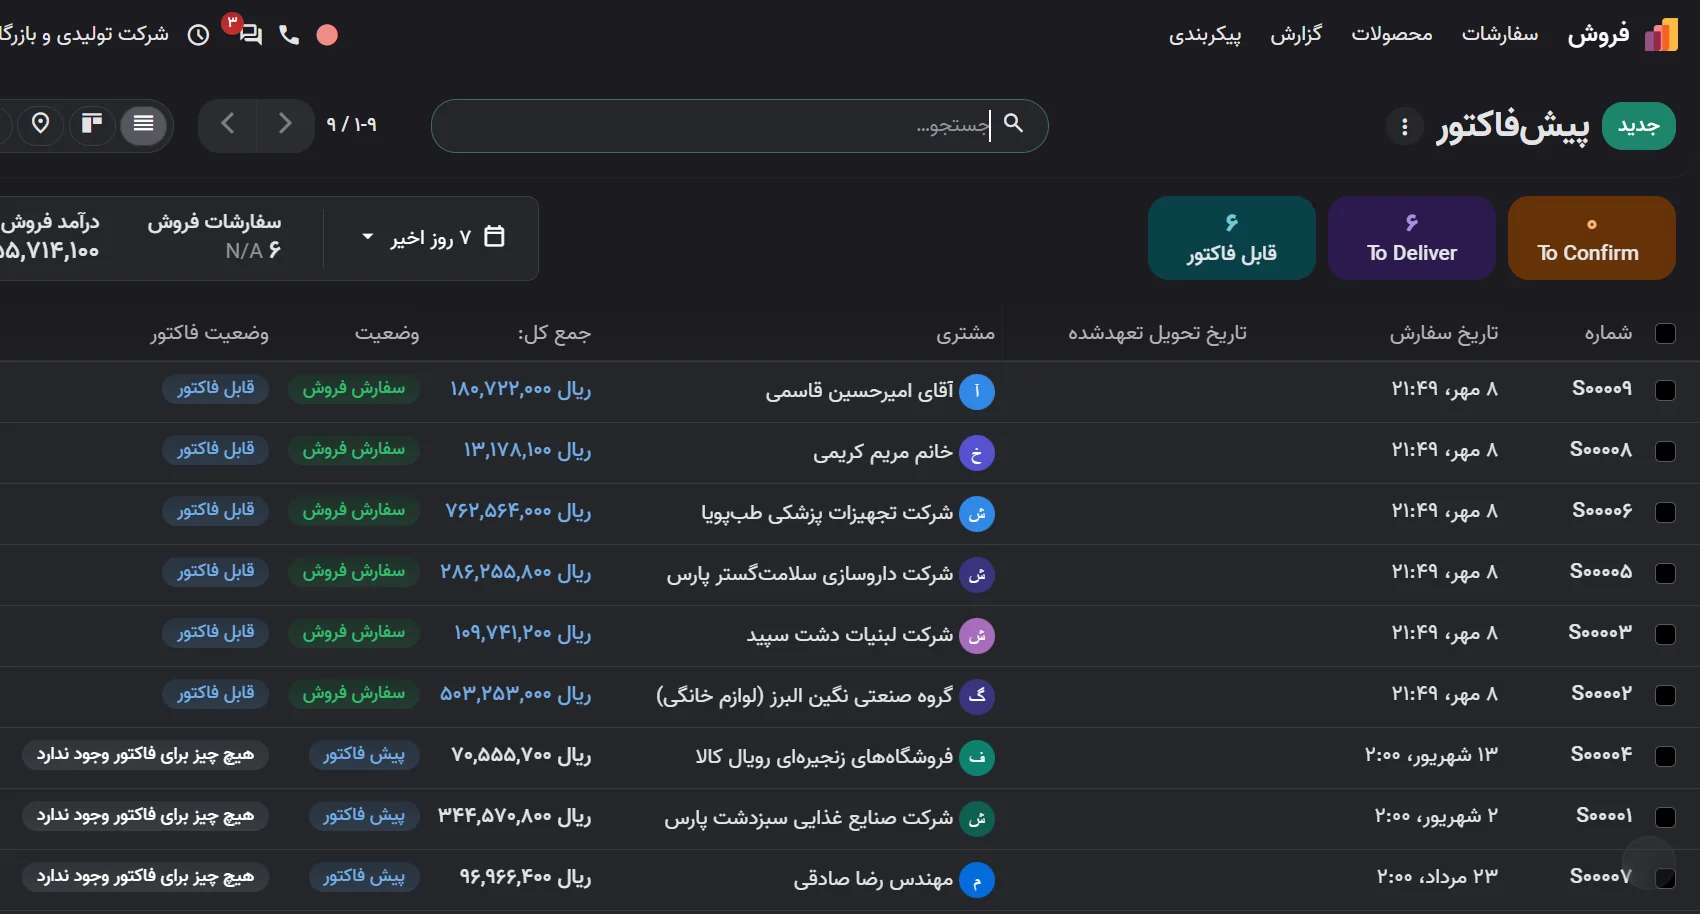Open the avatar of آقای امیرحسین قاسمی

tap(977, 391)
